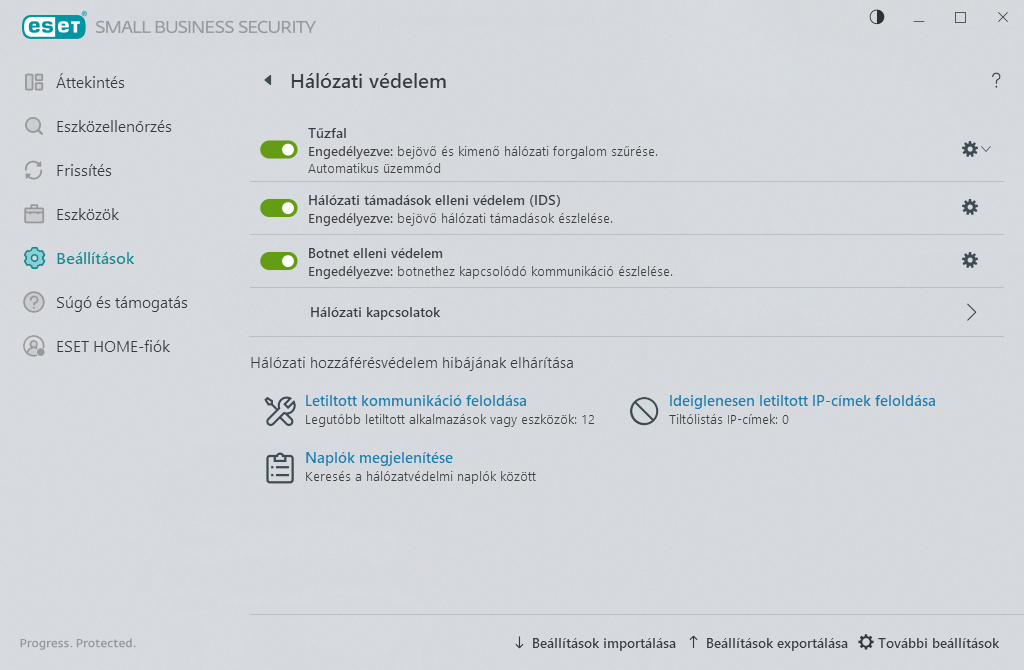Click the Naplók clipboard icon

[x=280, y=468]
